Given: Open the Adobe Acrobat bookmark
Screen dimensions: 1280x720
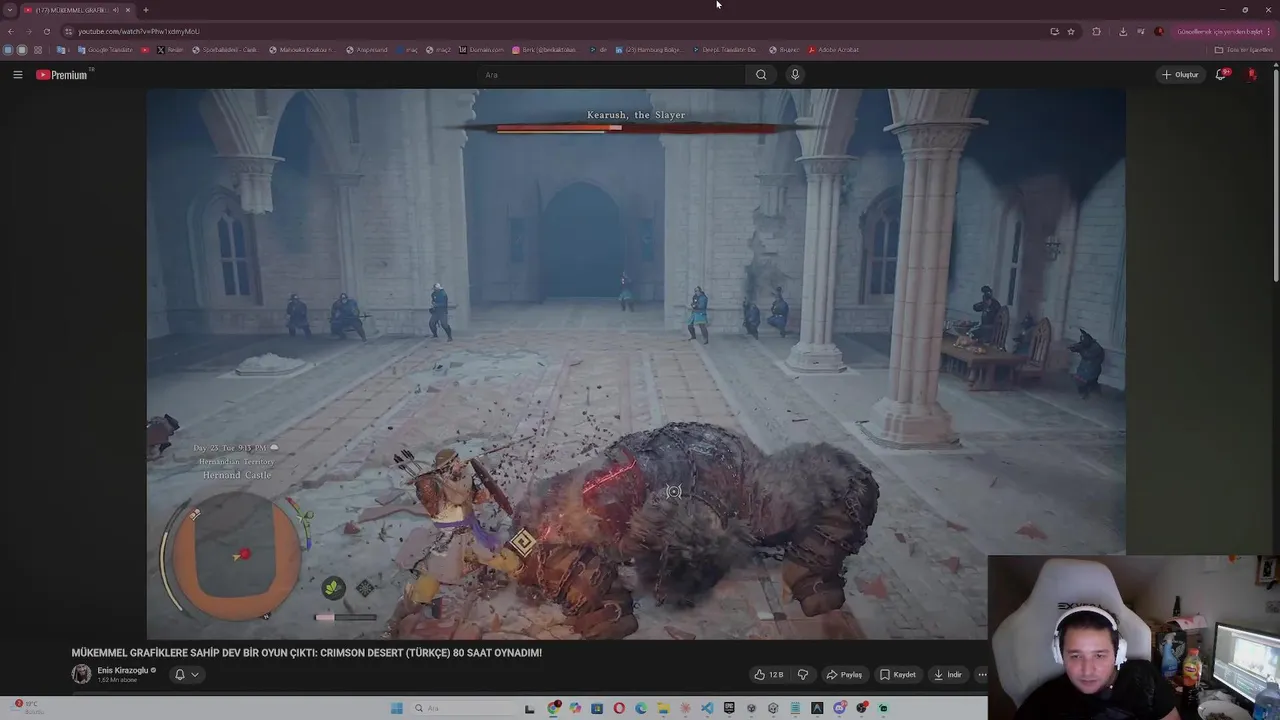Looking at the screenshot, I should point(834,50).
